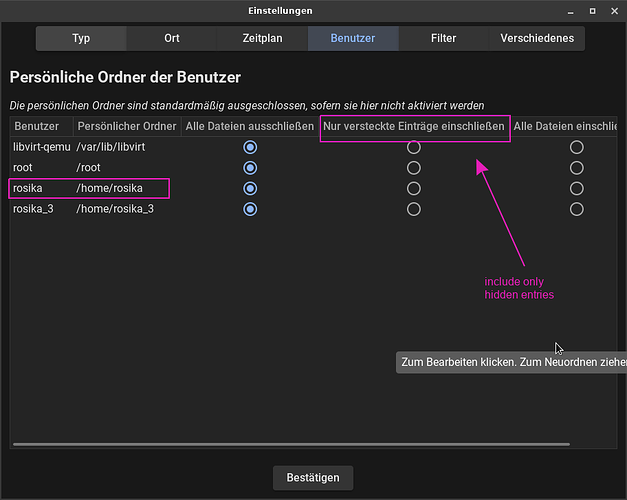
Task: Click the horizontal scrollbar below the user table
Action: pos(290,444)
